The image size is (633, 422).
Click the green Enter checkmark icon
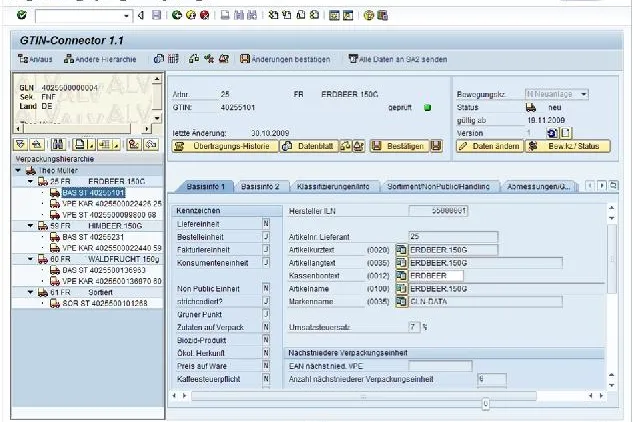click(21, 15)
